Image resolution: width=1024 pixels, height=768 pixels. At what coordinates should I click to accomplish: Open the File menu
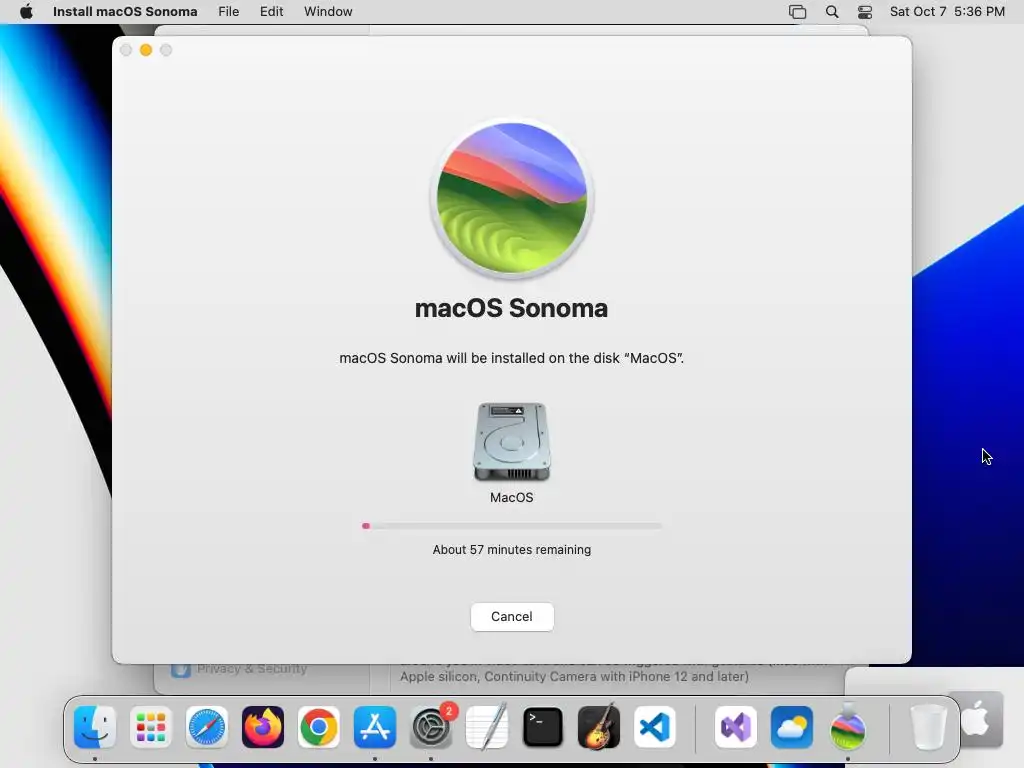point(229,12)
